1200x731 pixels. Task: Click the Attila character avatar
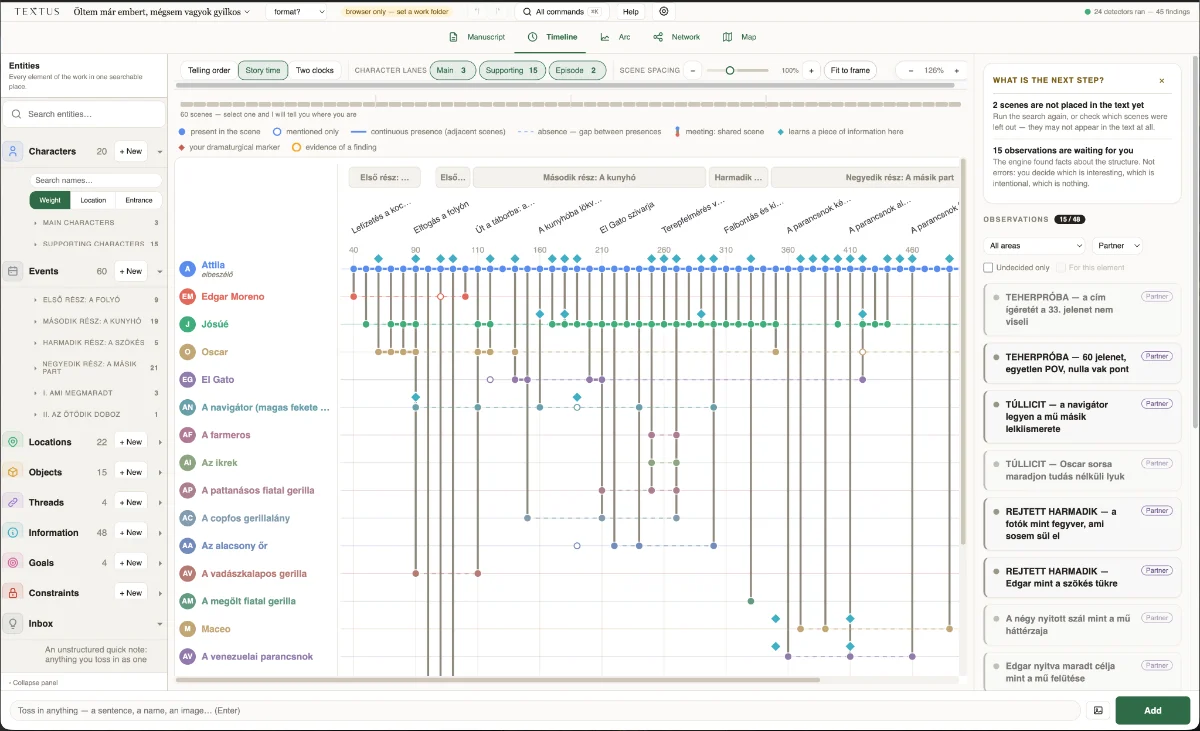187,269
